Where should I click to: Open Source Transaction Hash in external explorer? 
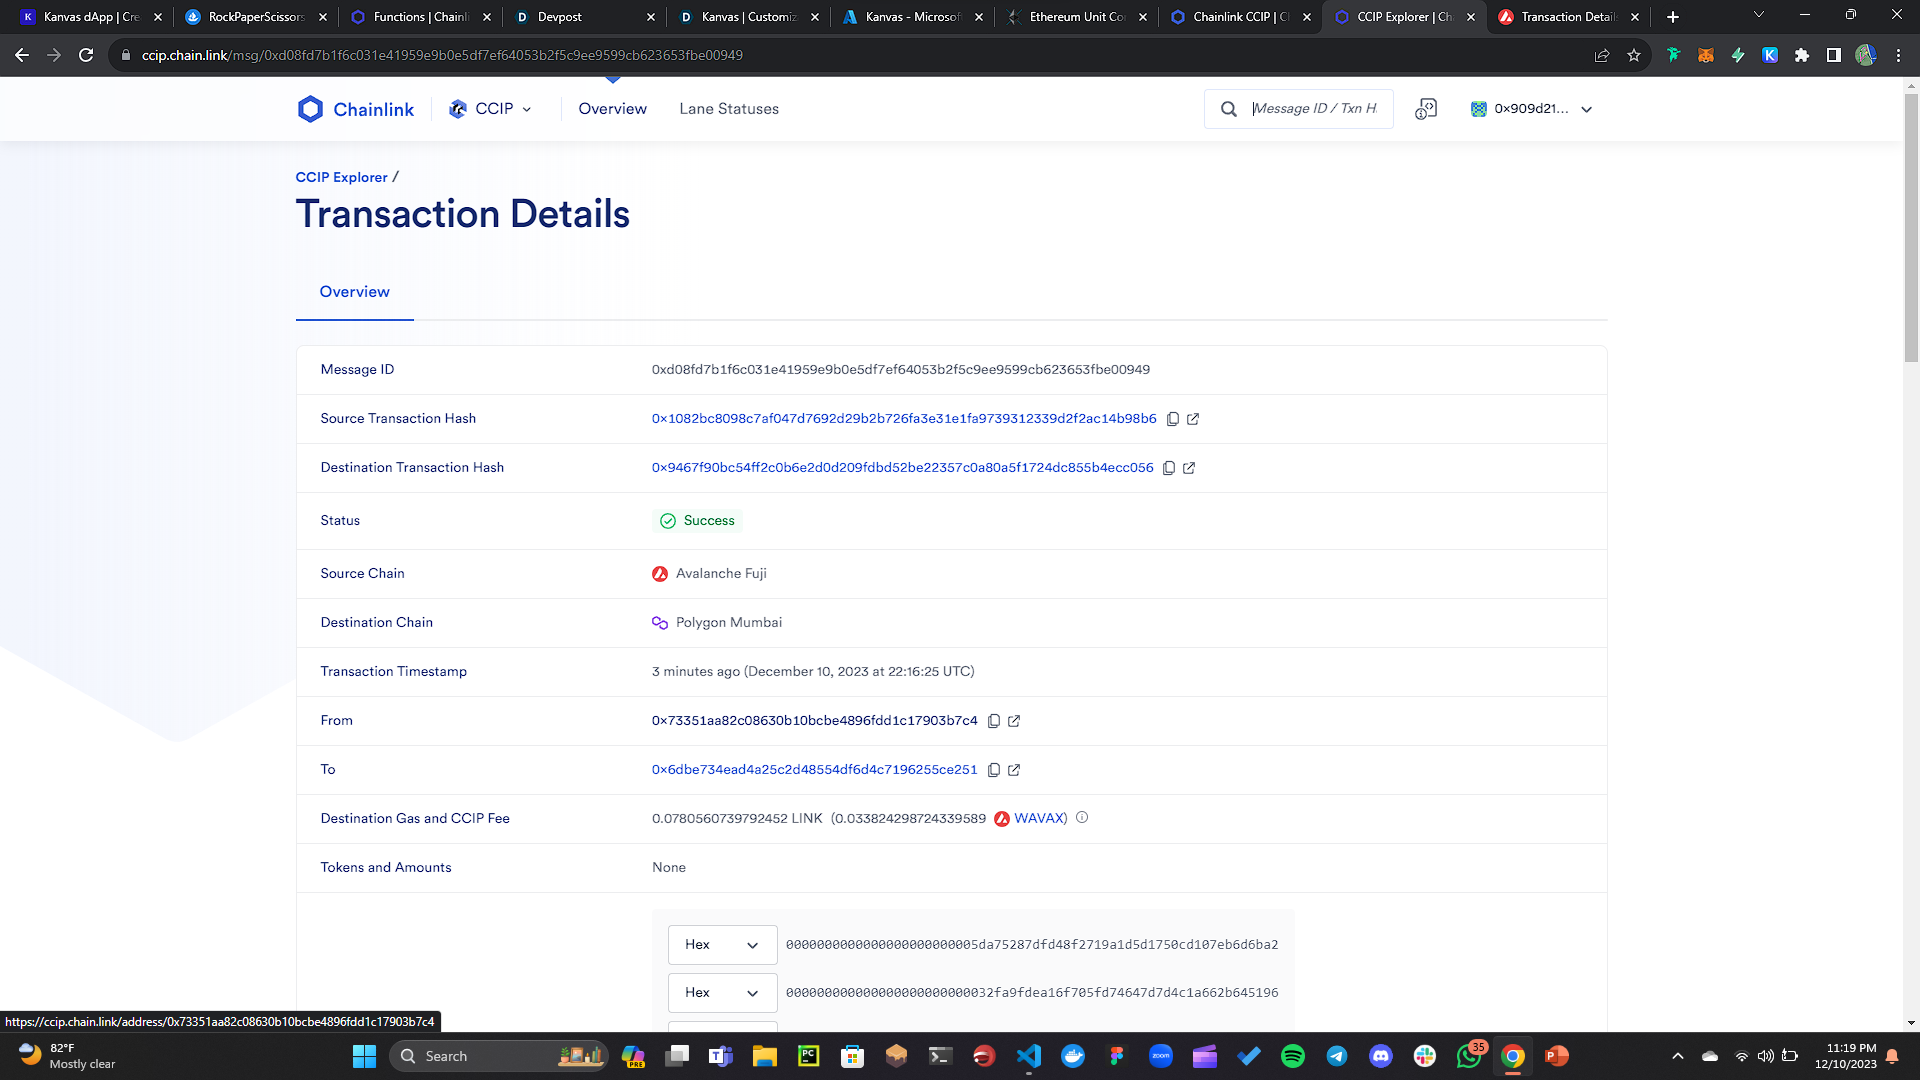click(1193, 419)
